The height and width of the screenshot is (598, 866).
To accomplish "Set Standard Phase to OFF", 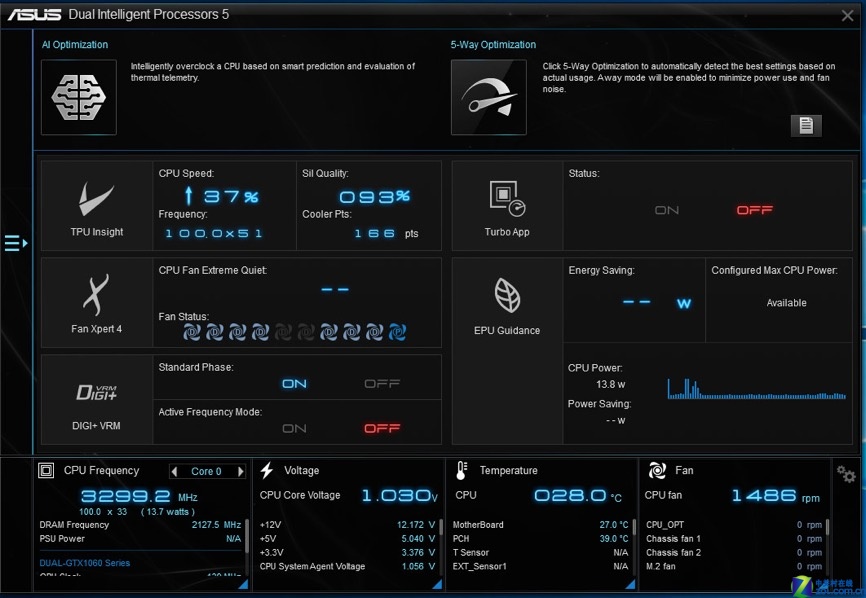I will [x=382, y=384].
